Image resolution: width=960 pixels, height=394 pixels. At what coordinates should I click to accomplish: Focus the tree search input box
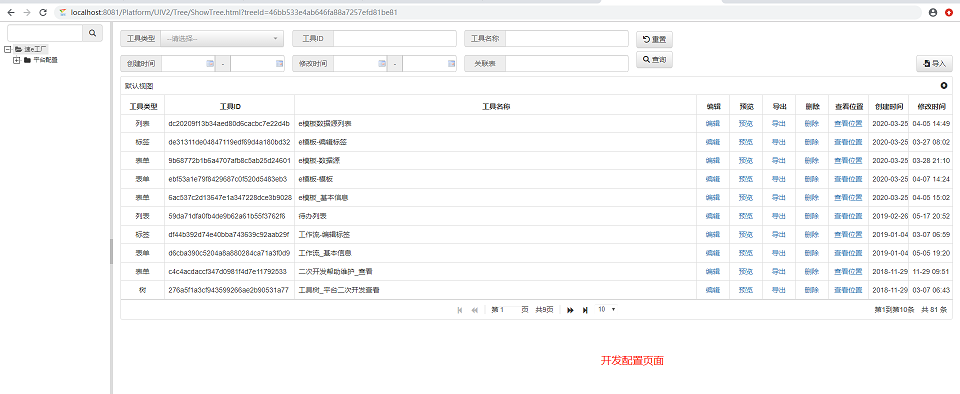[45, 33]
